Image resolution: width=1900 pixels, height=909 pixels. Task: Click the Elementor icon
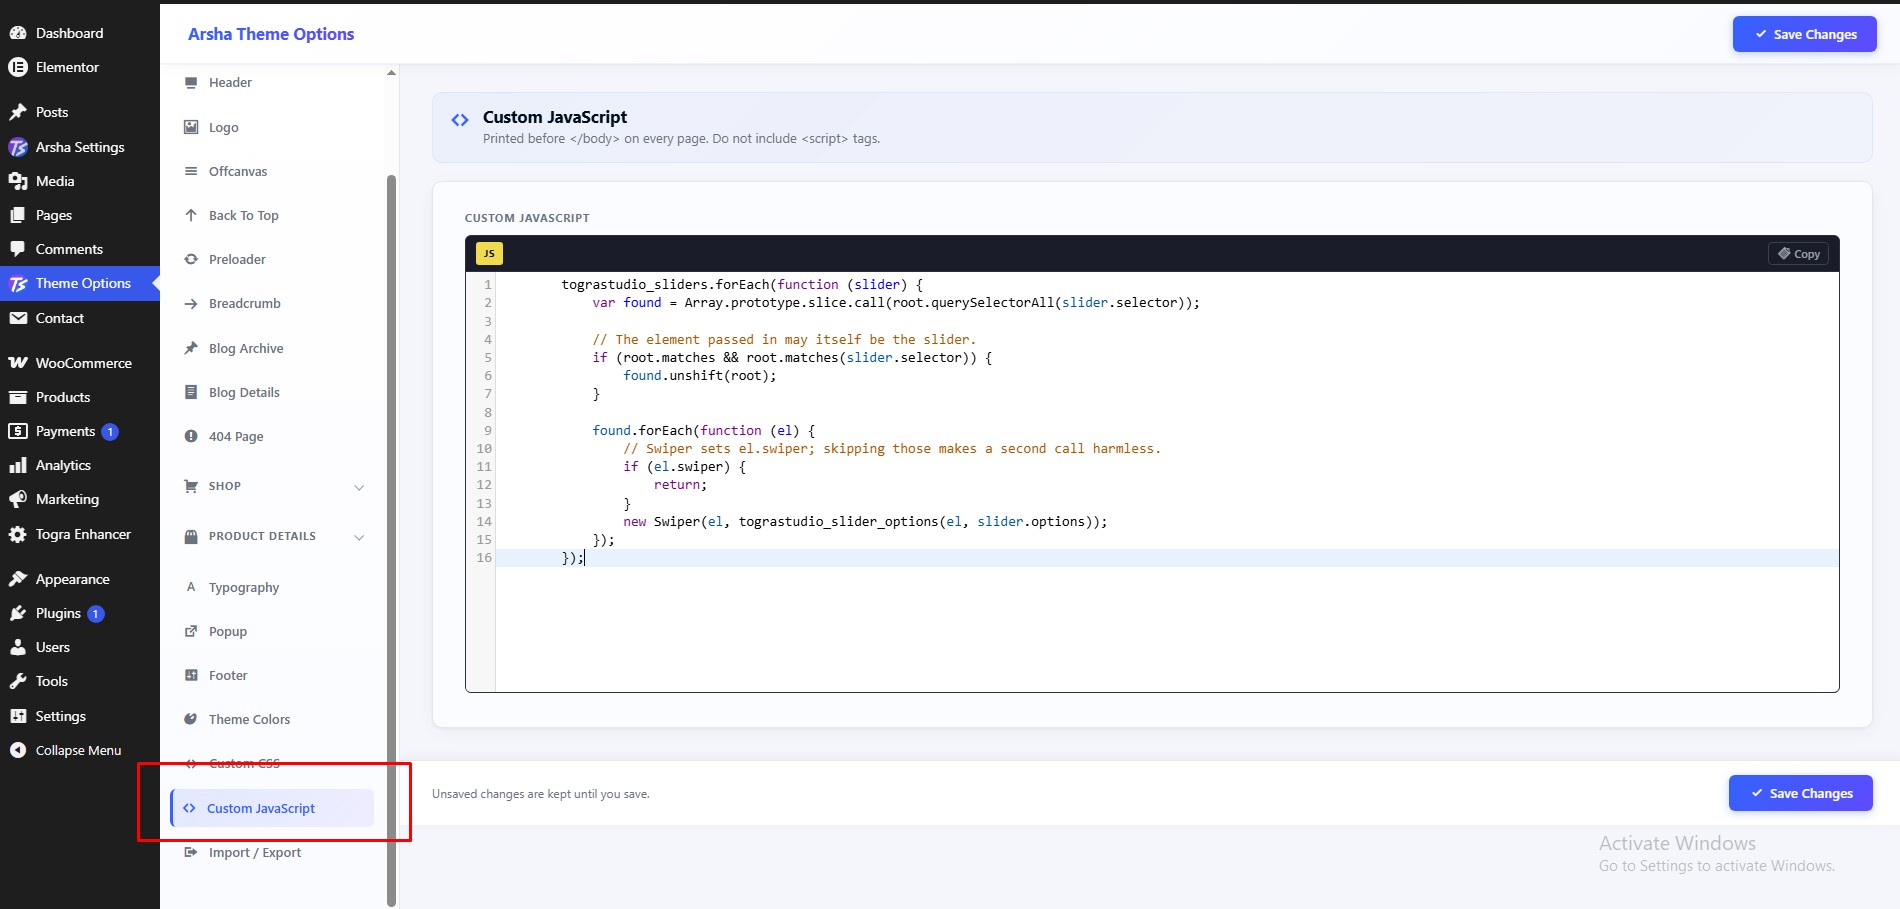18,67
